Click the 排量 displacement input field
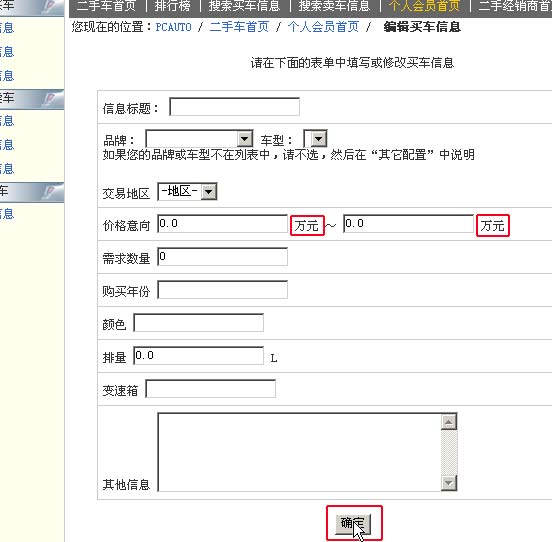The height and width of the screenshot is (542, 552). pyautogui.click(x=199, y=356)
